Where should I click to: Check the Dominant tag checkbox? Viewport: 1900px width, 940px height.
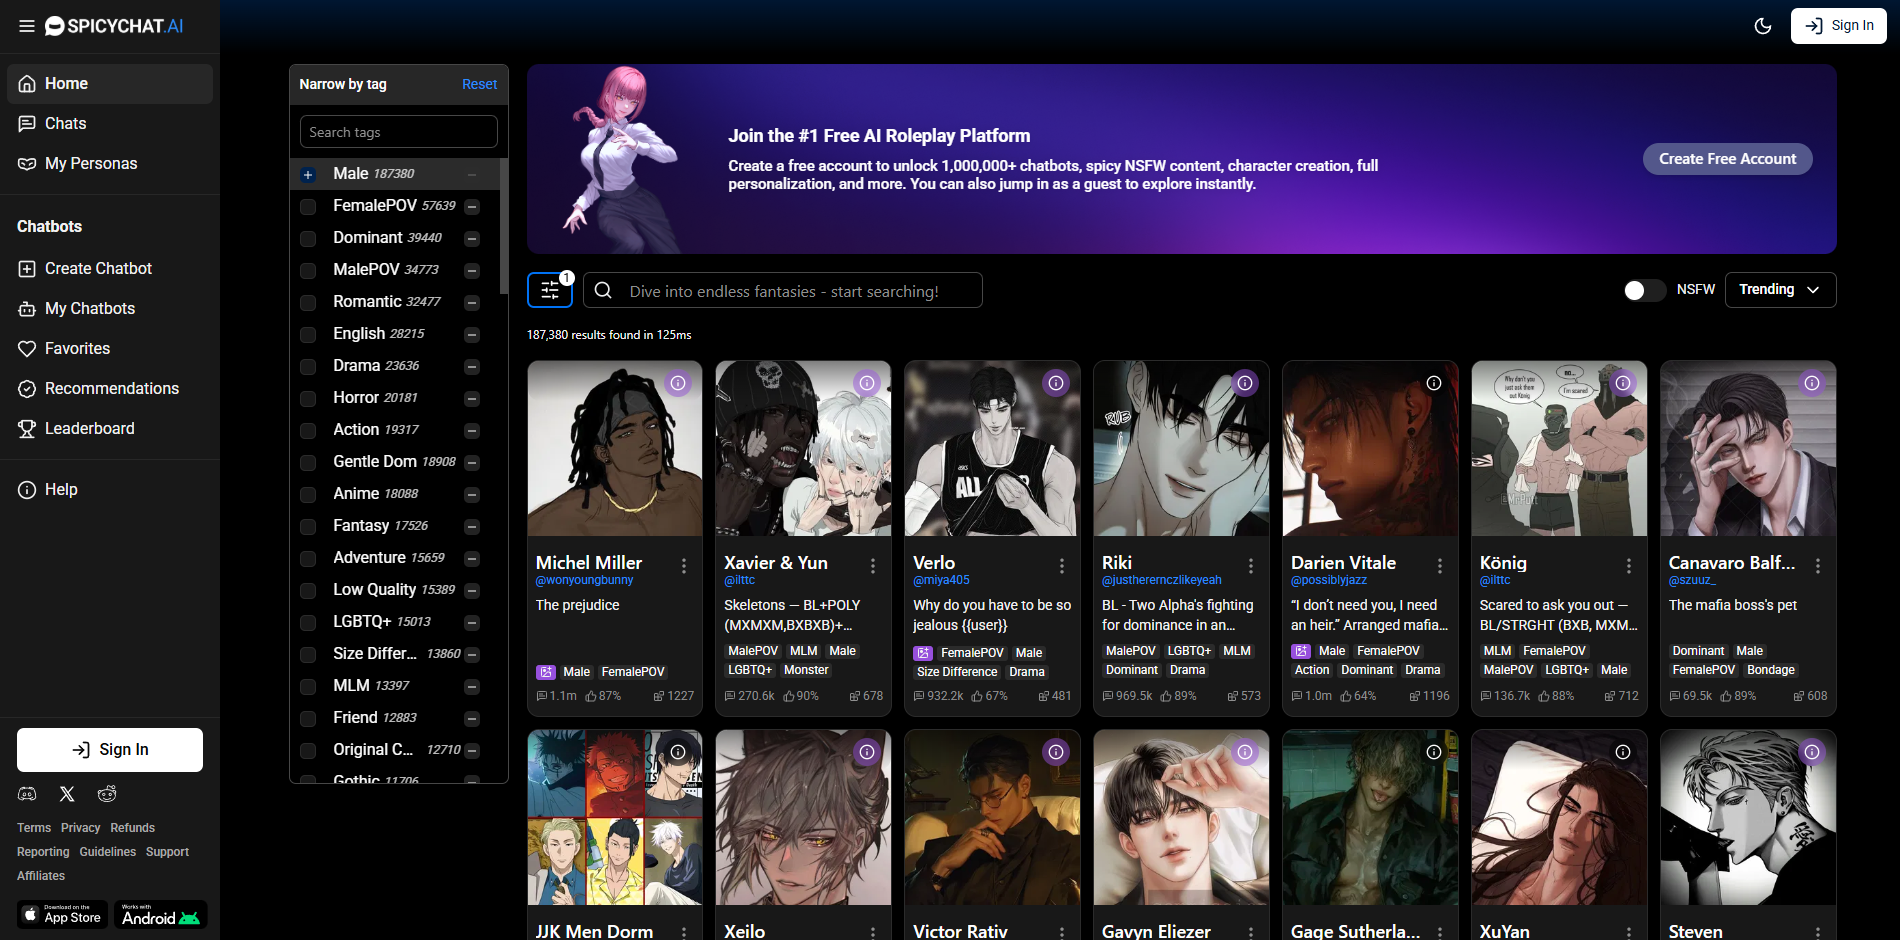pyautogui.click(x=308, y=239)
